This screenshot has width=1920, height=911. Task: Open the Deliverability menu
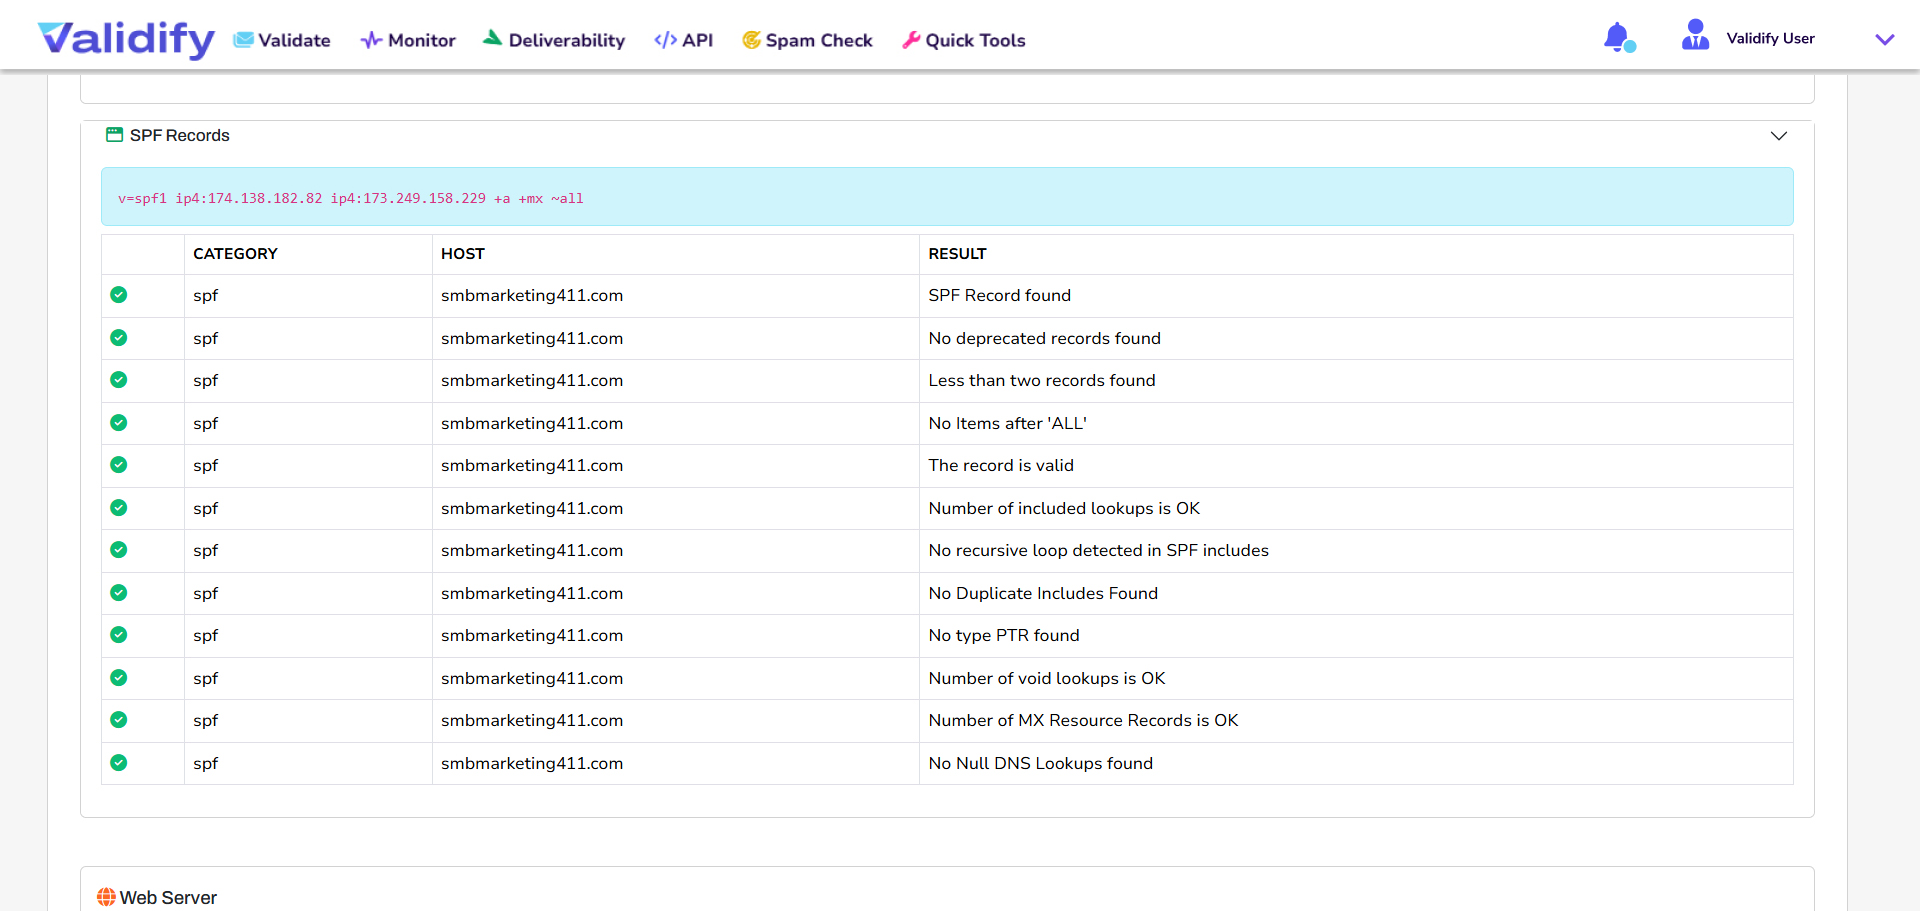(x=554, y=40)
